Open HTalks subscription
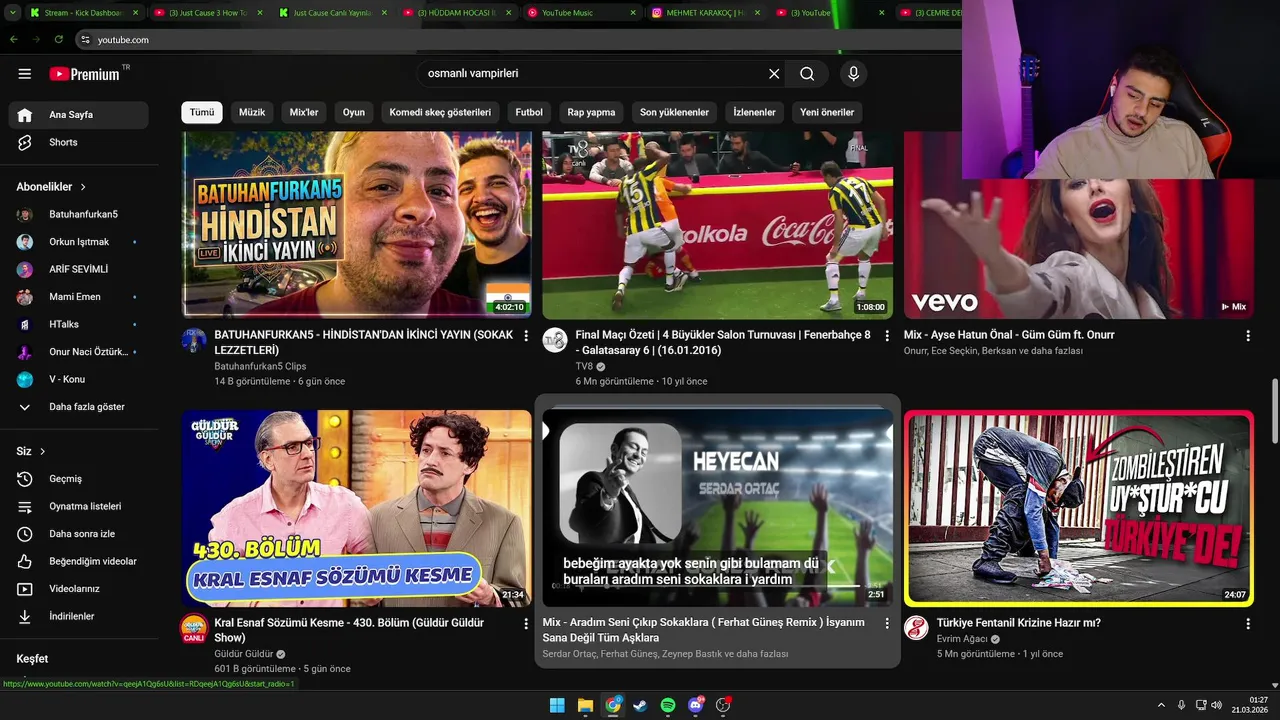Image resolution: width=1280 pixels, height=720 pixels. (x=78, y=324)
